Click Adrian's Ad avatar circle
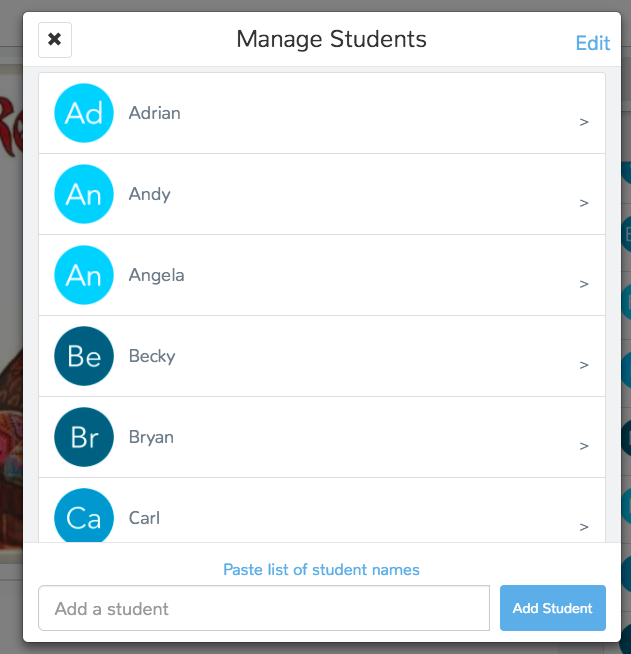The image size is (631, 654). [84, 113]
